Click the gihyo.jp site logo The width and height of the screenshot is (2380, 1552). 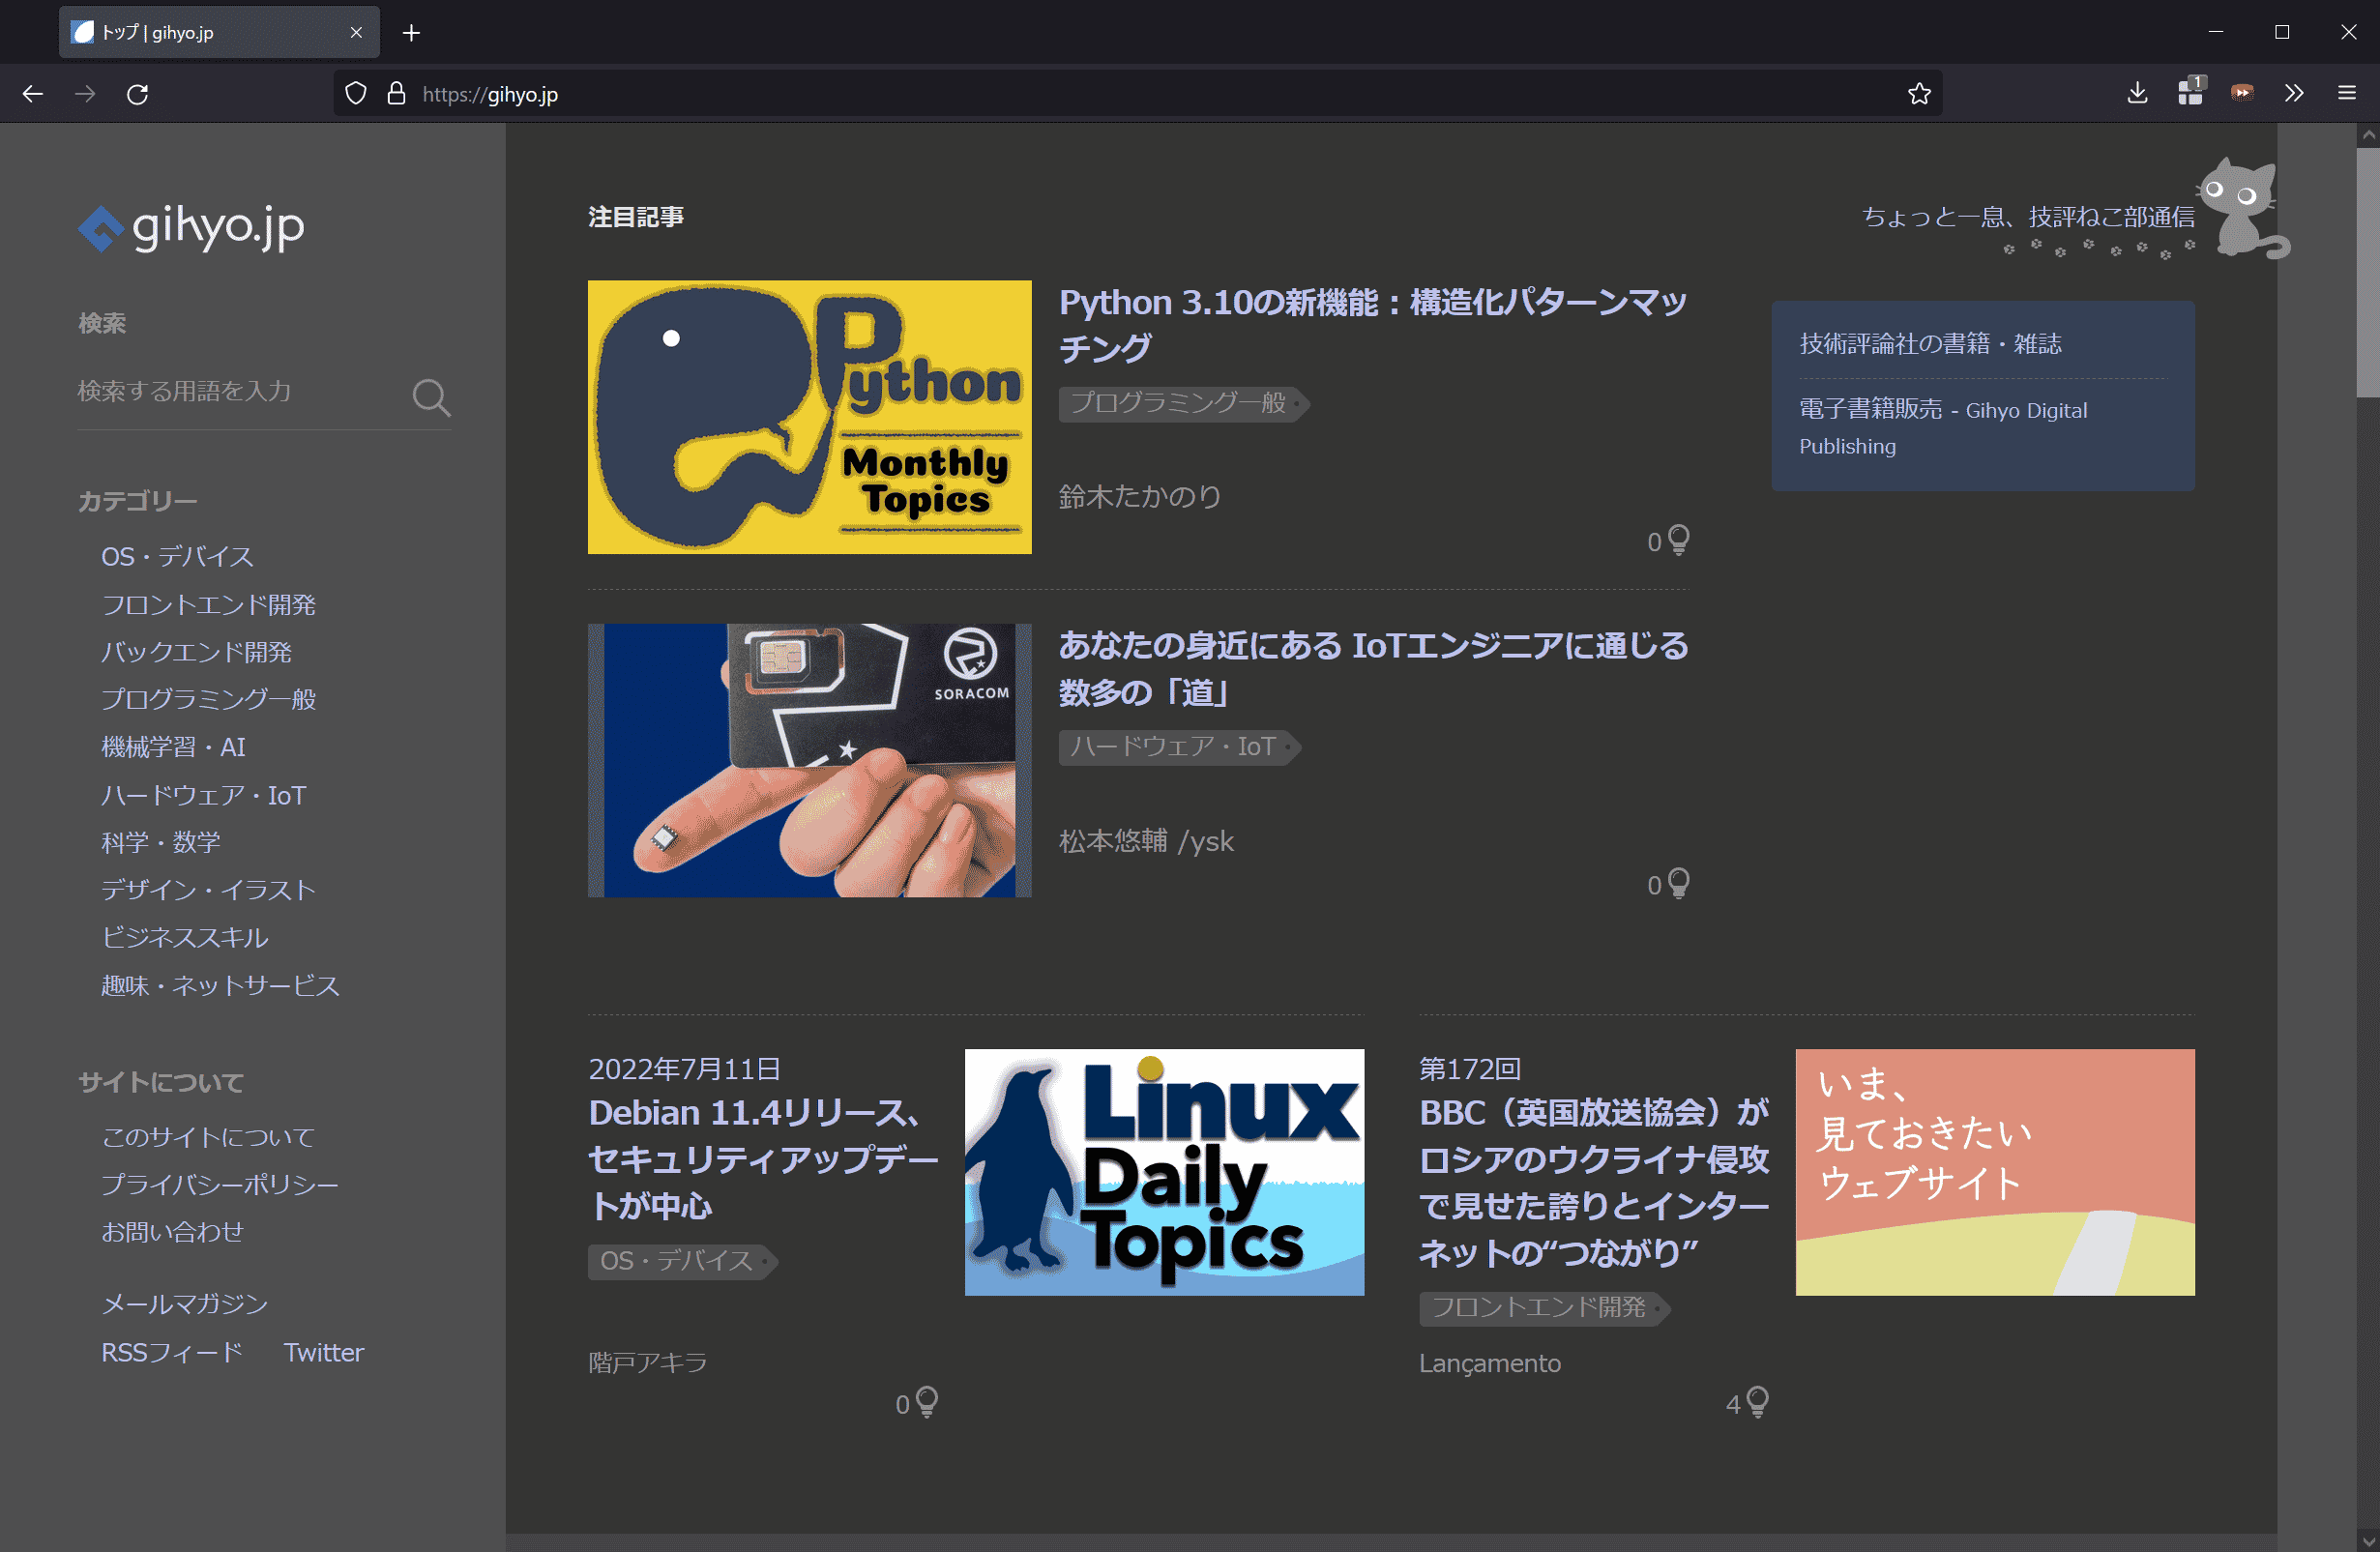191,227
